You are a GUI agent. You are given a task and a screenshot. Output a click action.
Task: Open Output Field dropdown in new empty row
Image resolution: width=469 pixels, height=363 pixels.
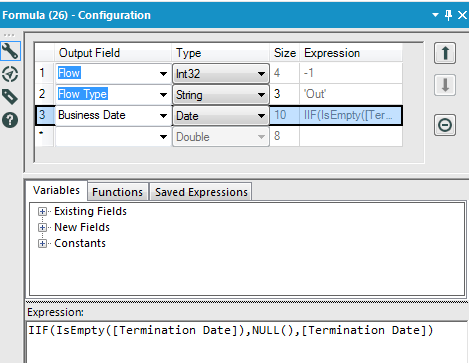pos(163,137)
